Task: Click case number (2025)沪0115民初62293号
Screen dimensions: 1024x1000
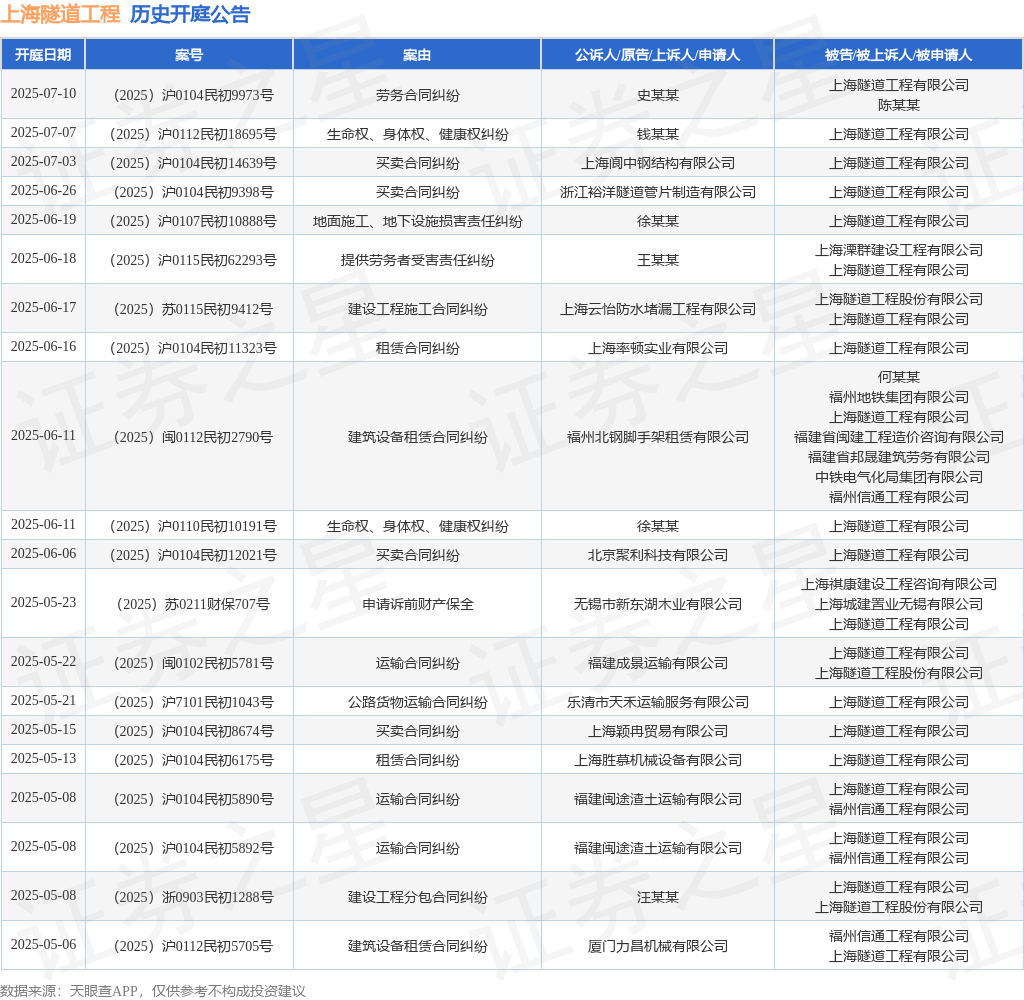Action: [x=193, y=261]
